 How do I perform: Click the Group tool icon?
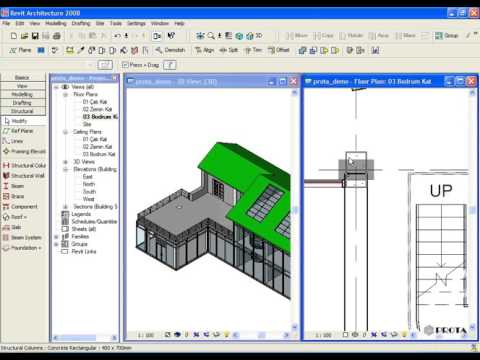(x=447, y=36)
